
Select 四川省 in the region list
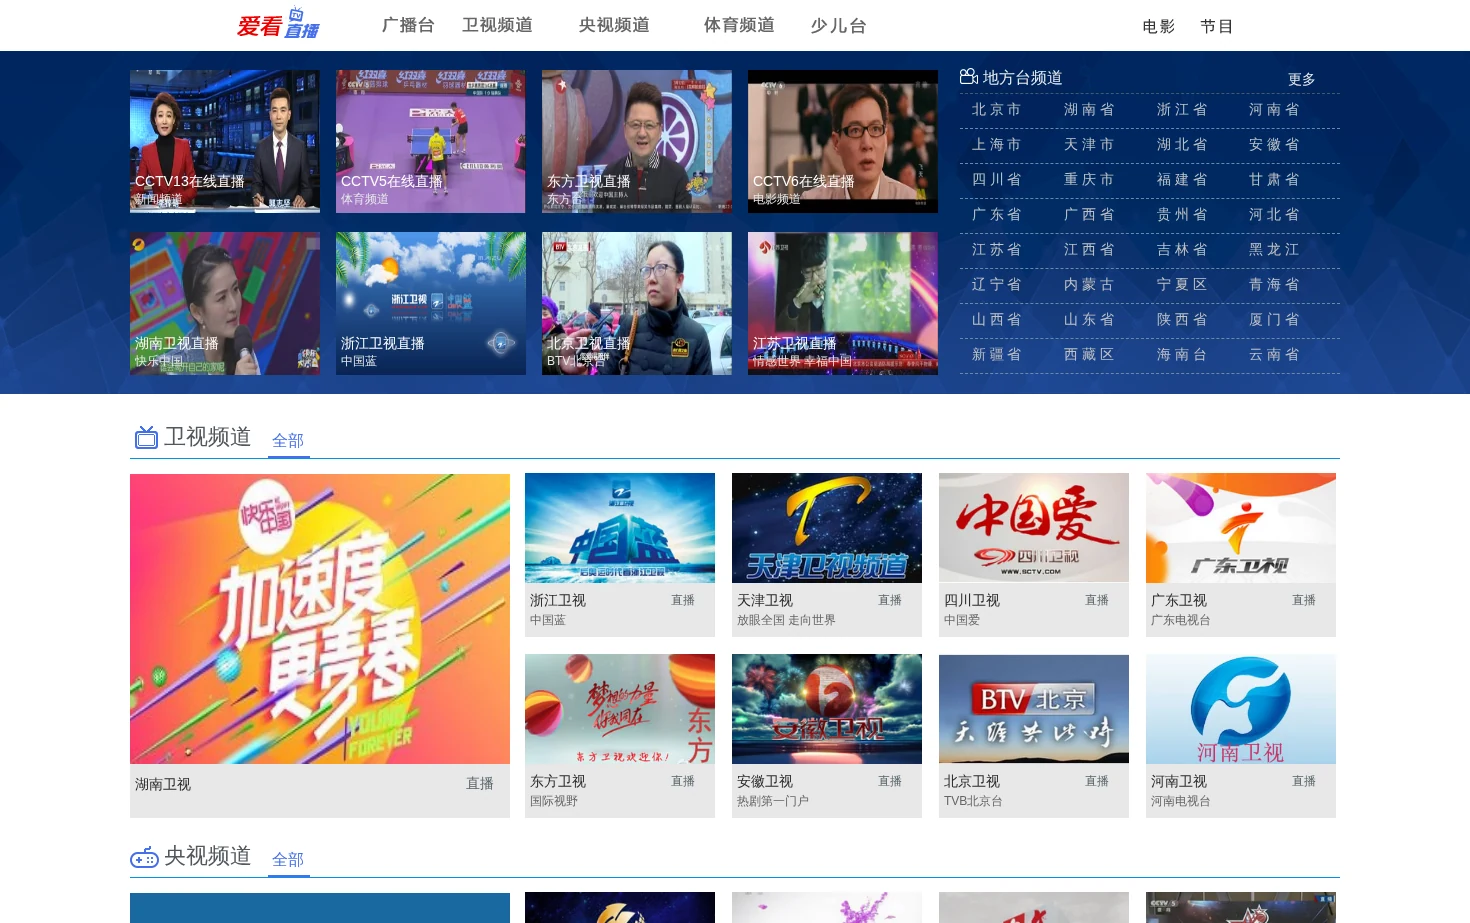pos(996,180)
